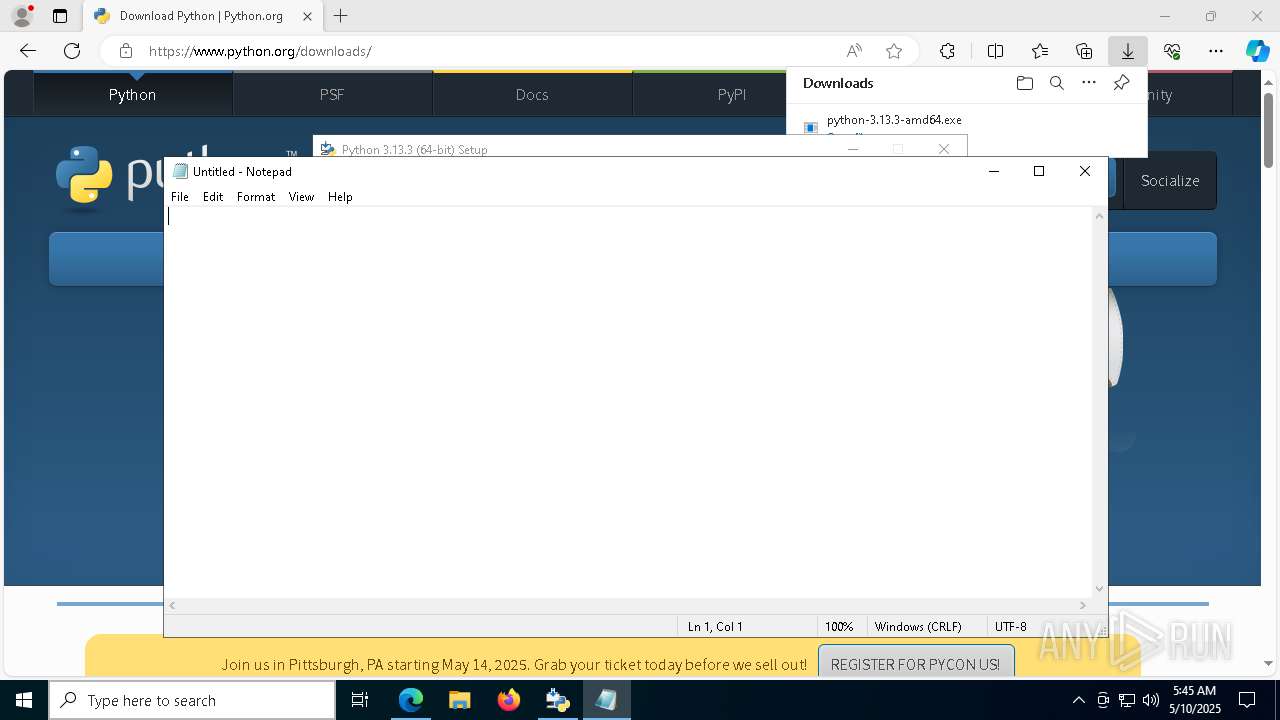1280x720 pixels.
Task: Open Edge Extensions menu
Action: (947, 51)
